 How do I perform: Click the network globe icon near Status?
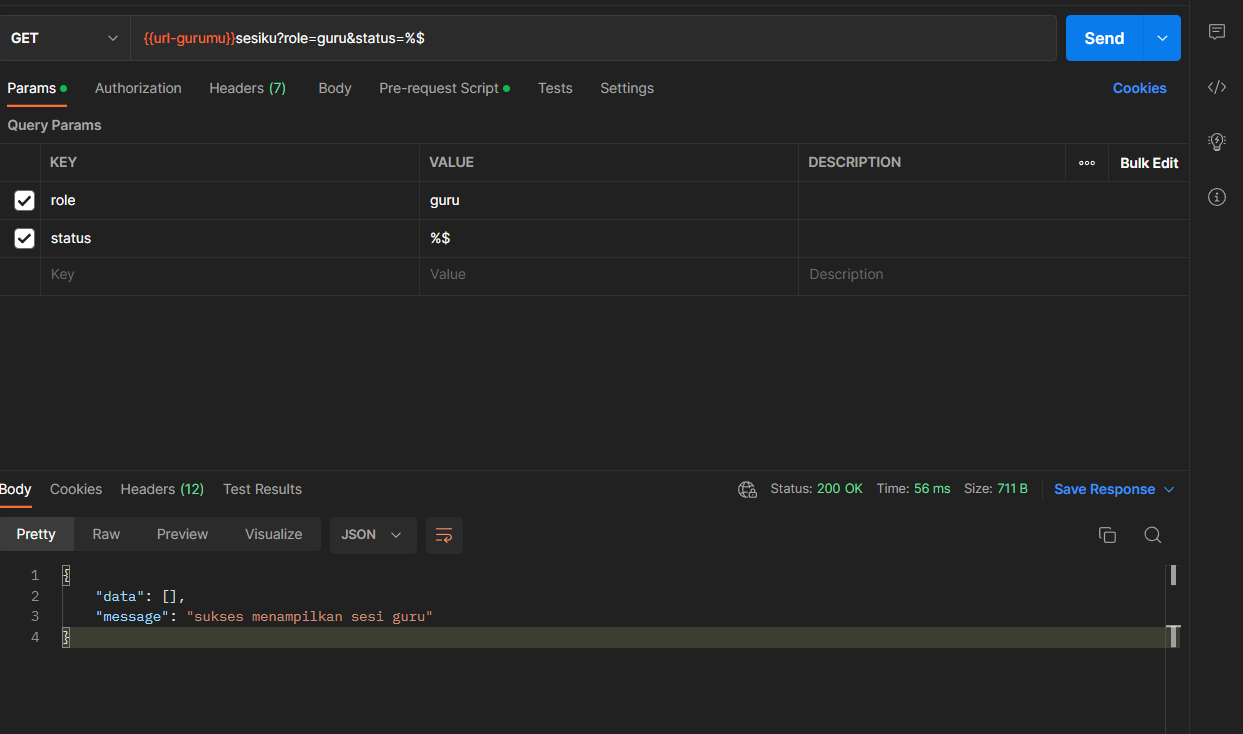coord(747,489)
